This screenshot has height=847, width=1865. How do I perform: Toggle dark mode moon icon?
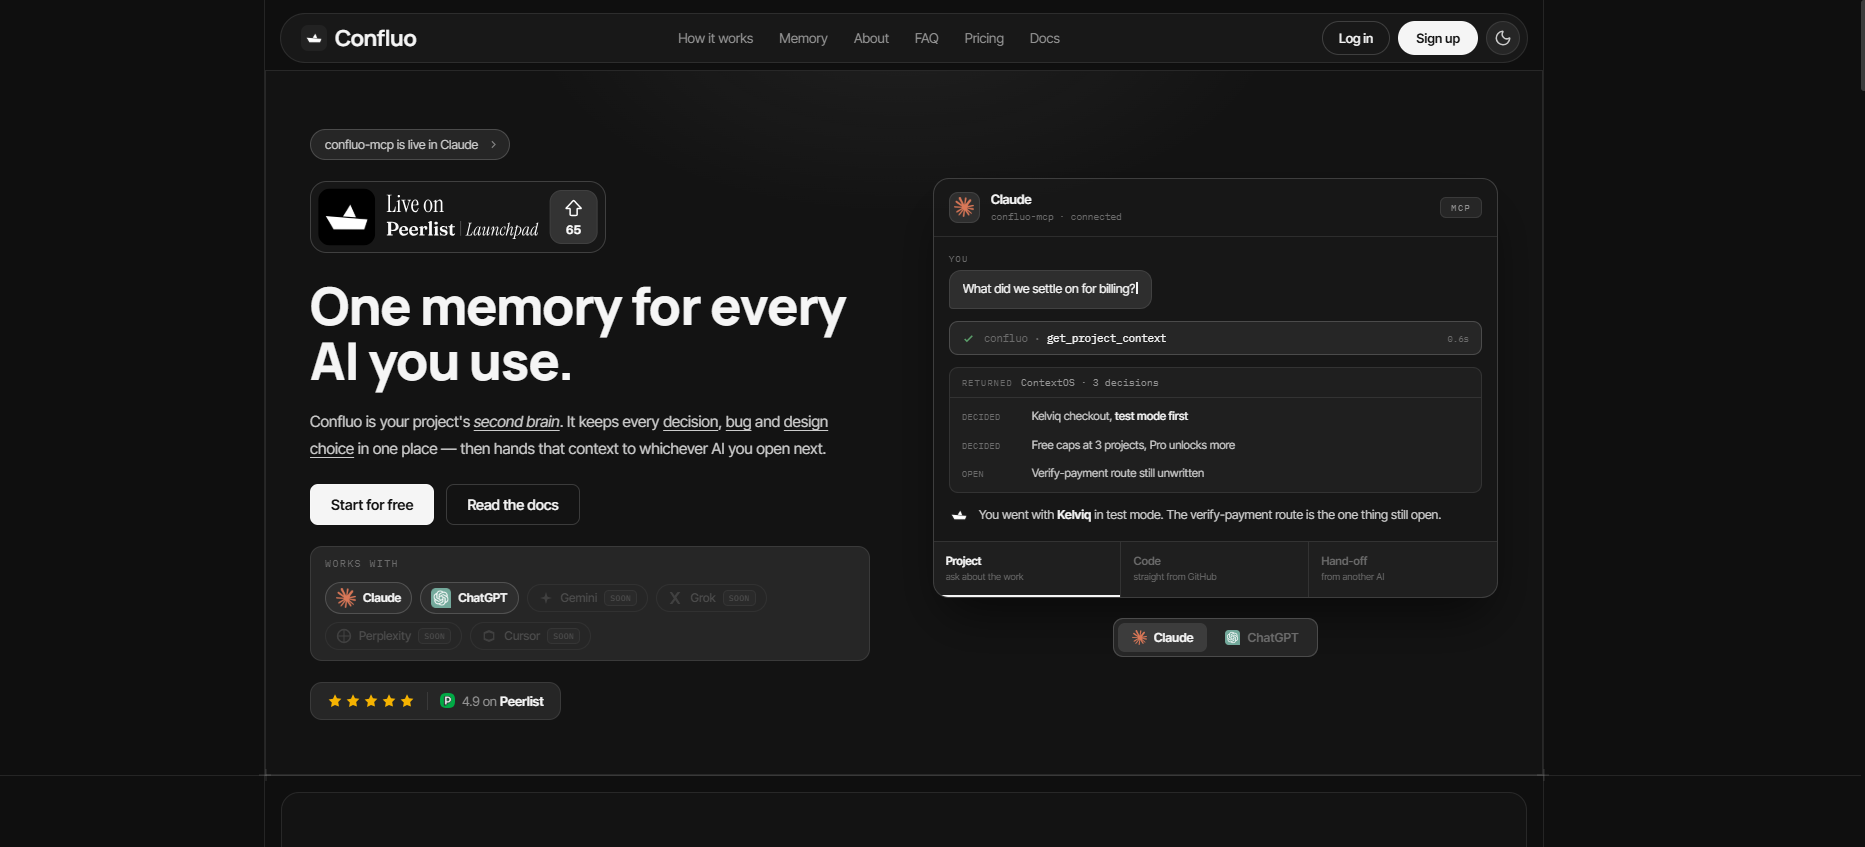[x=1503, y=38]
